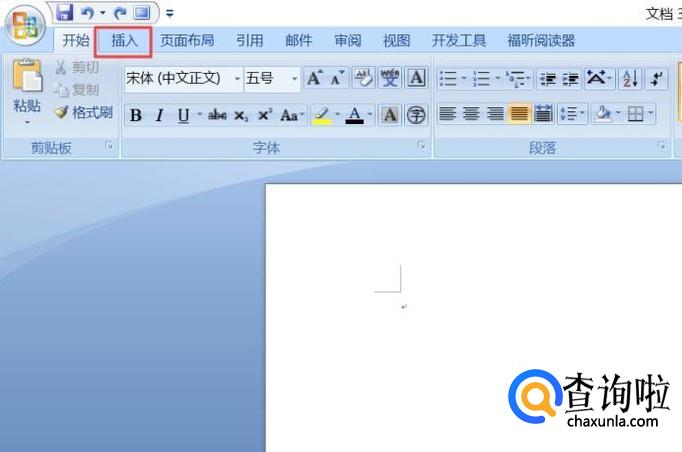Viewport: 682px width, 452px height.
Task: Open the 插入 ribbon tab
Action: coord(124,41)
